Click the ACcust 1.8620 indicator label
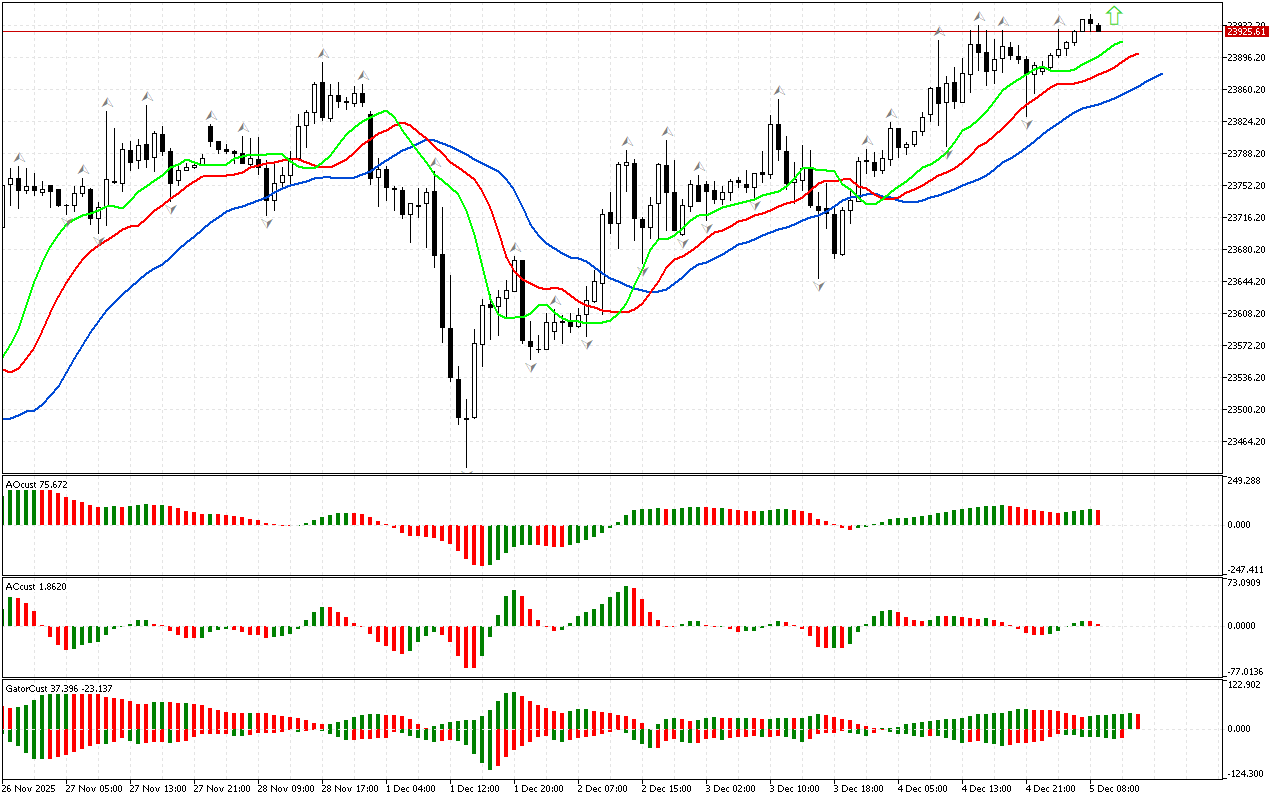 click(x=36, y=586)
